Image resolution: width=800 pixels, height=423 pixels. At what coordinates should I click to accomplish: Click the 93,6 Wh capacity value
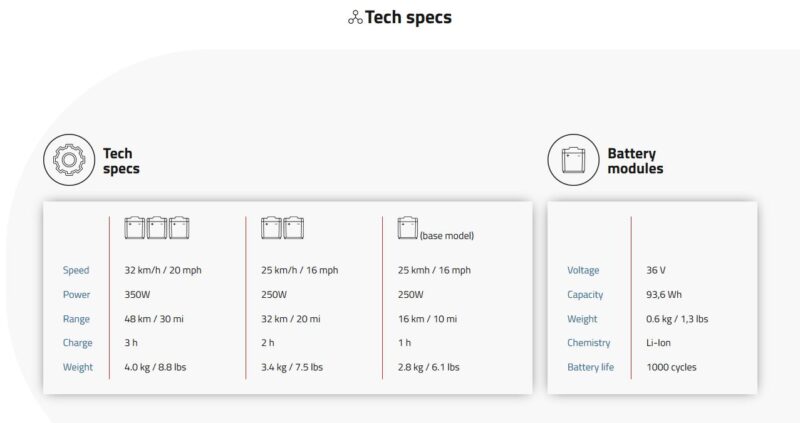click(x=664, y=294)
